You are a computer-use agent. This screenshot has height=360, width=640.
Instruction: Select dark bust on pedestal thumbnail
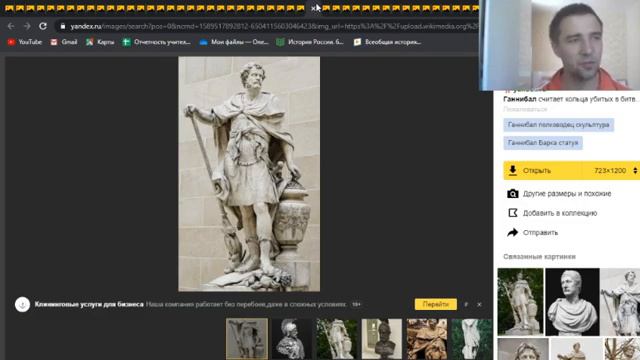coord(382,339)
